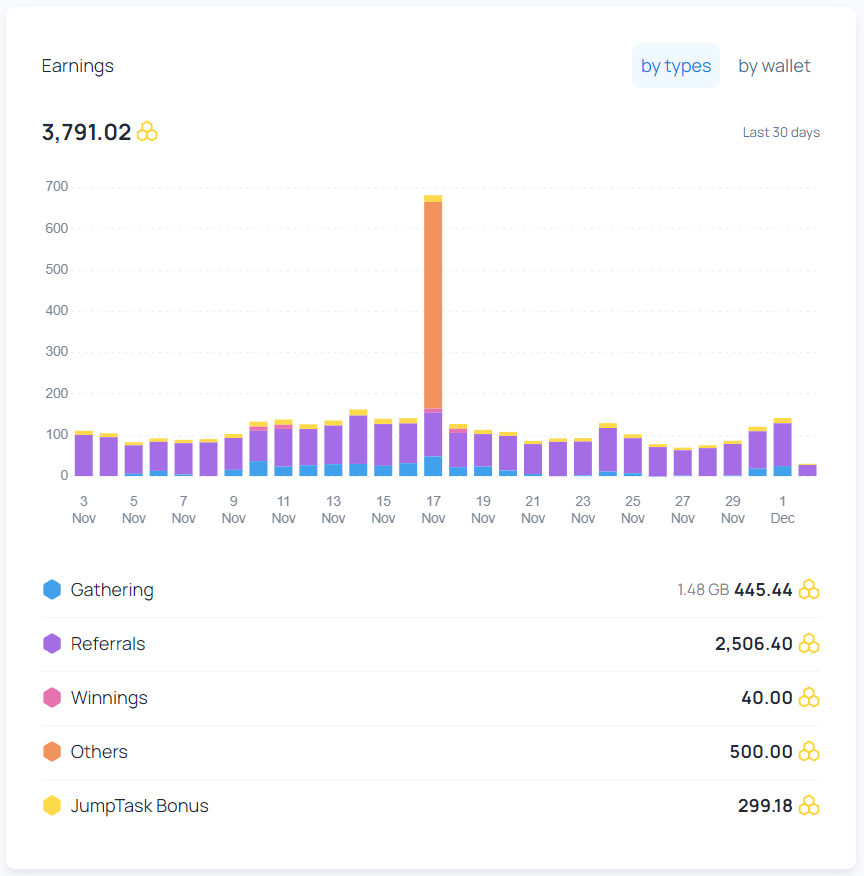
Task: Click the coin icon next to 500.00
Action: pyautogui.click(x=809, y=751)
